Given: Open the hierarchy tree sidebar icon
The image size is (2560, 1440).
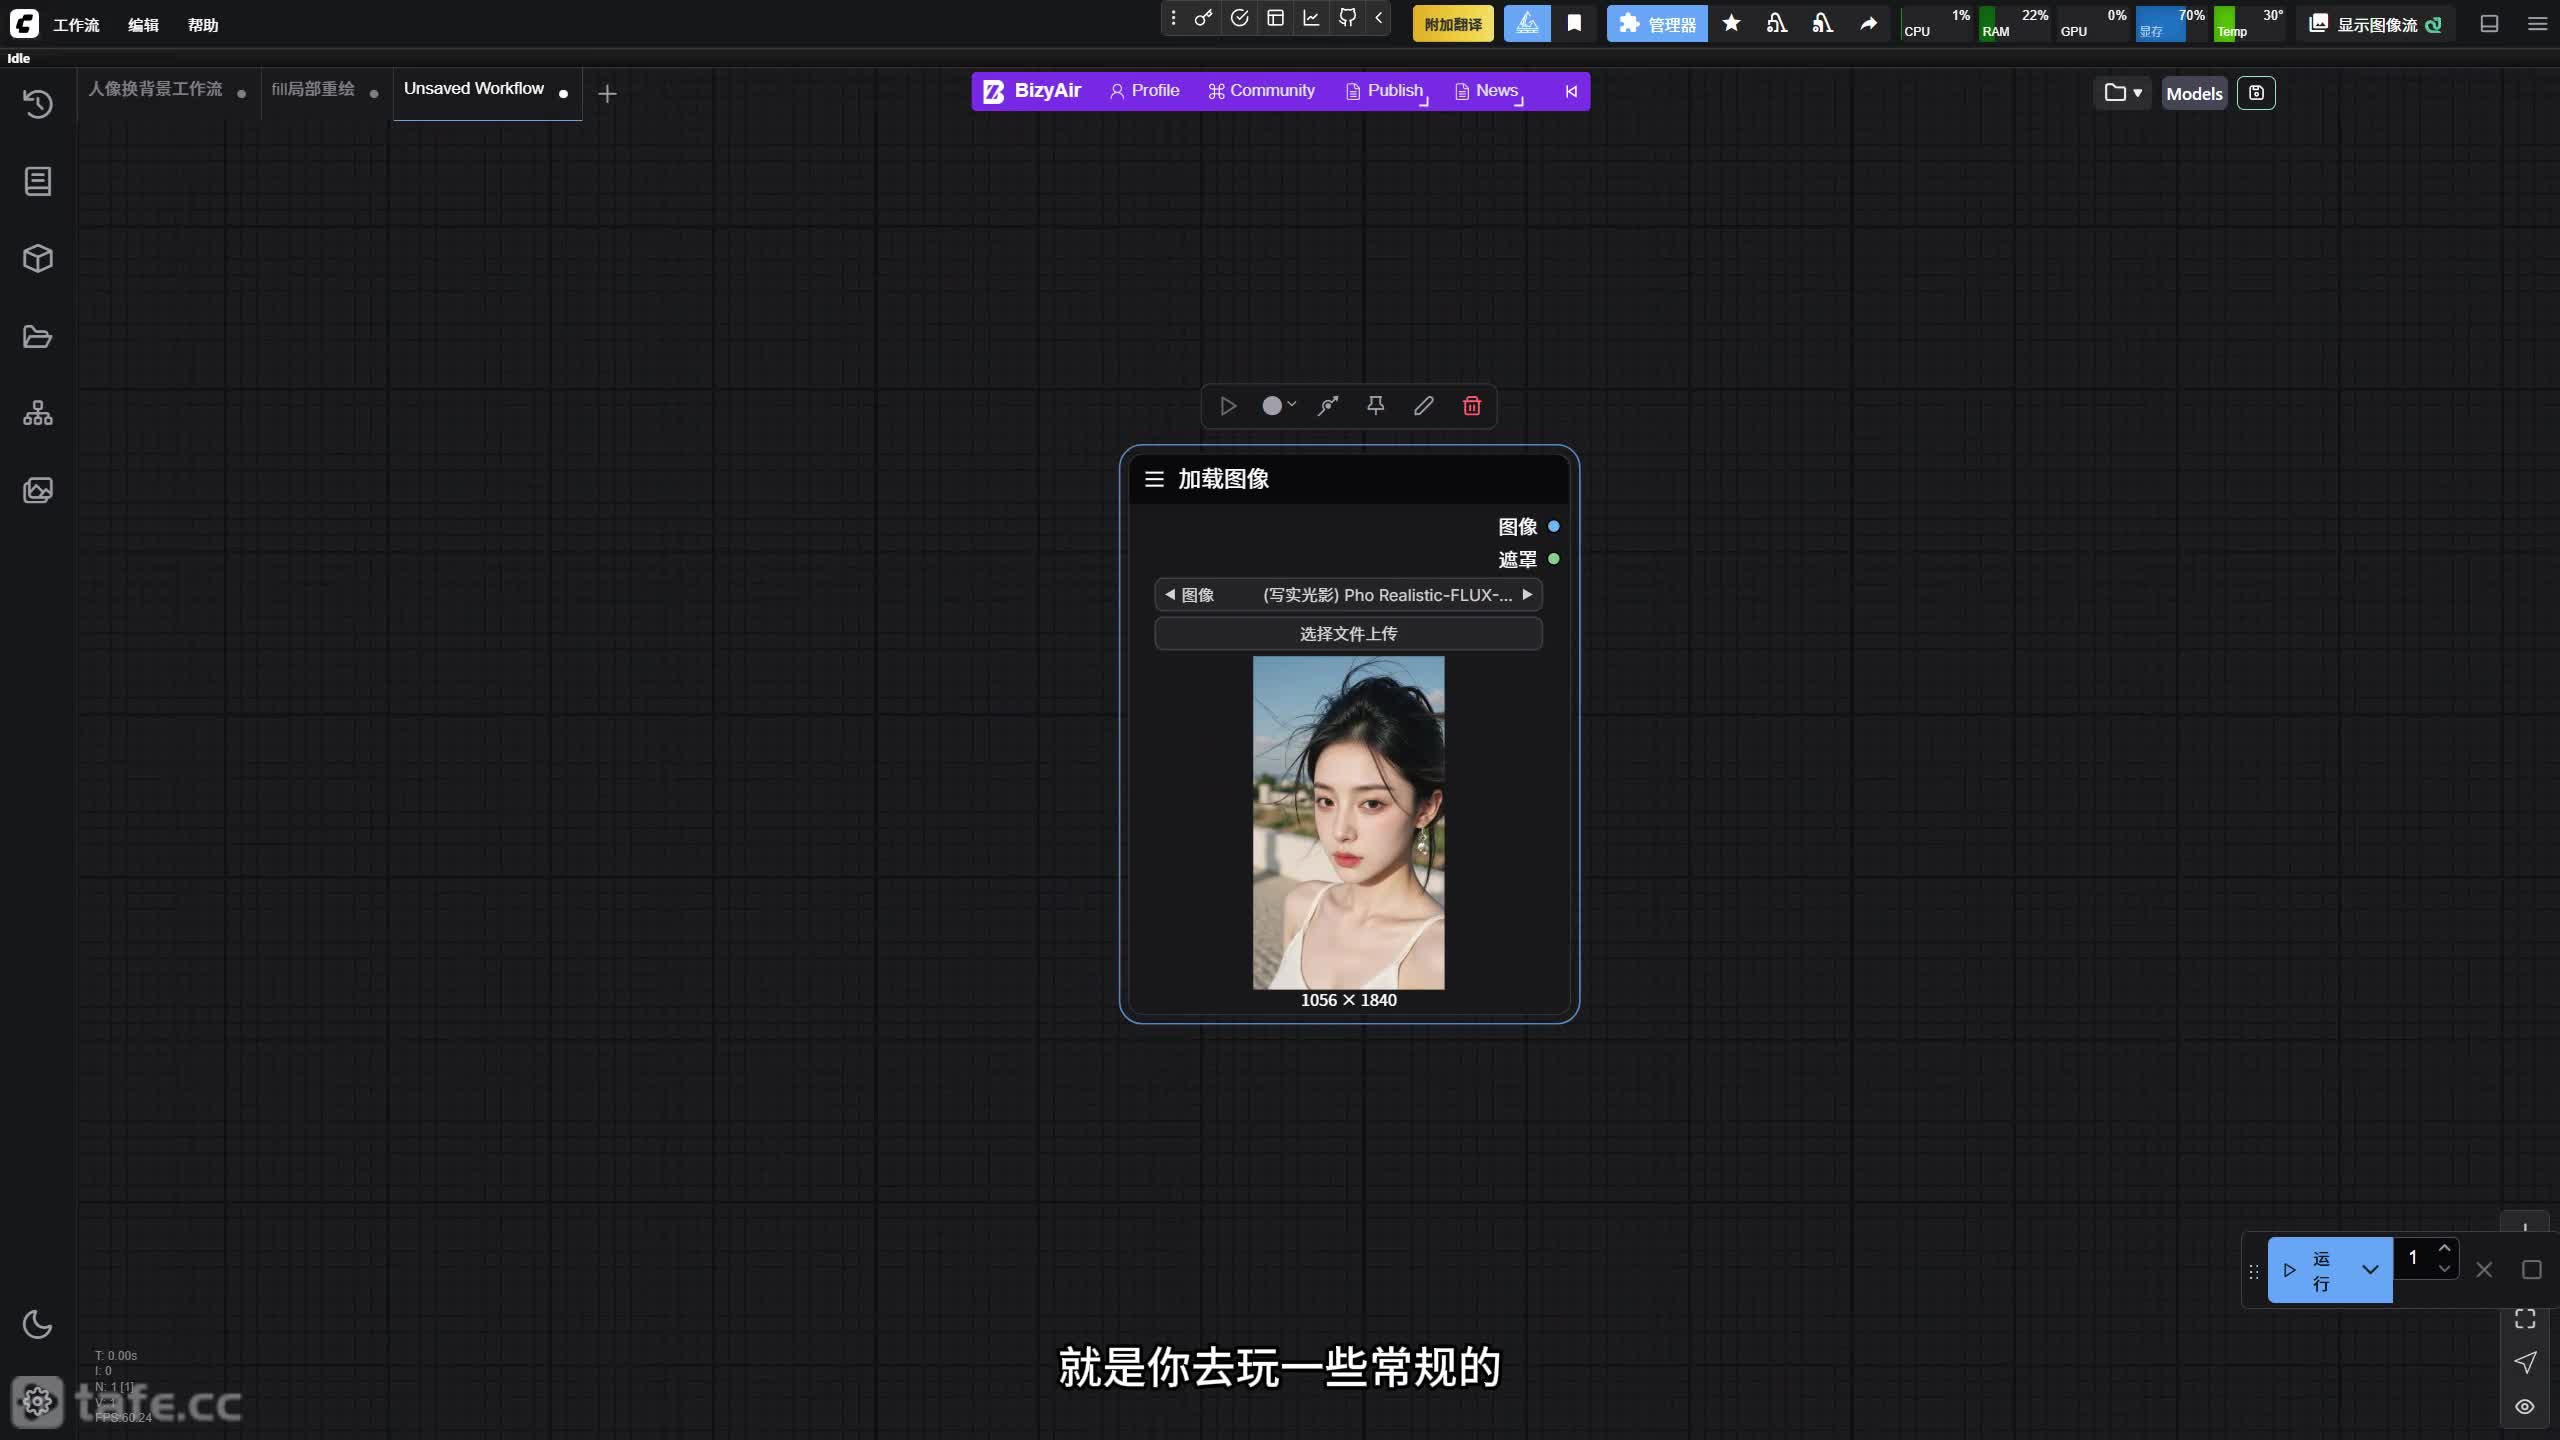Looking at the screenshot, I should (38, 413).
